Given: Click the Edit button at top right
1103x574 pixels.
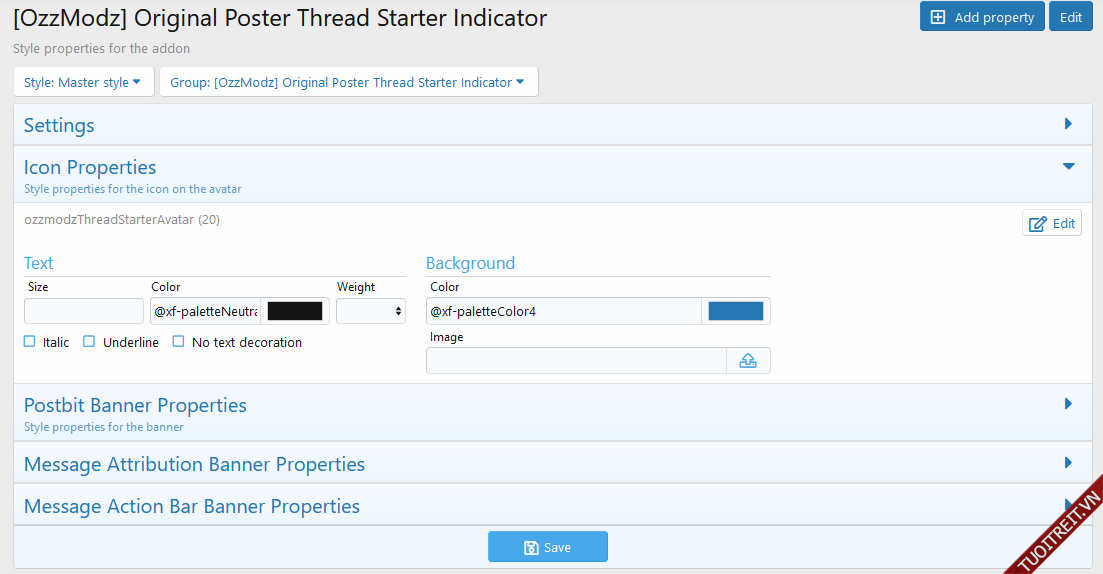Looking at the screenshot, I should [1070, 17].
